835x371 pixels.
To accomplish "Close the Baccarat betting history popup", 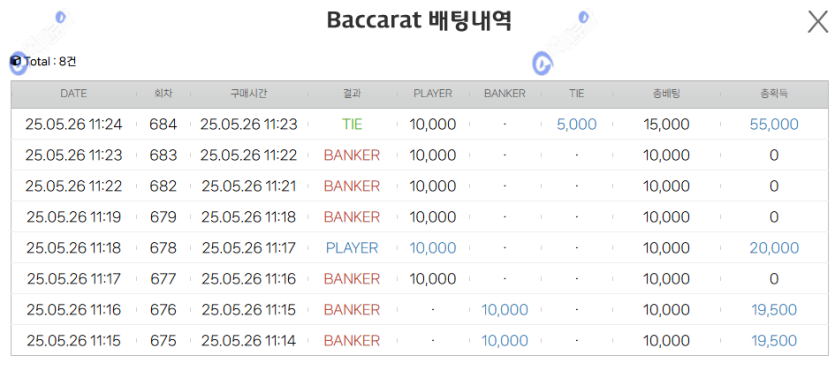I will pos(817,22).
